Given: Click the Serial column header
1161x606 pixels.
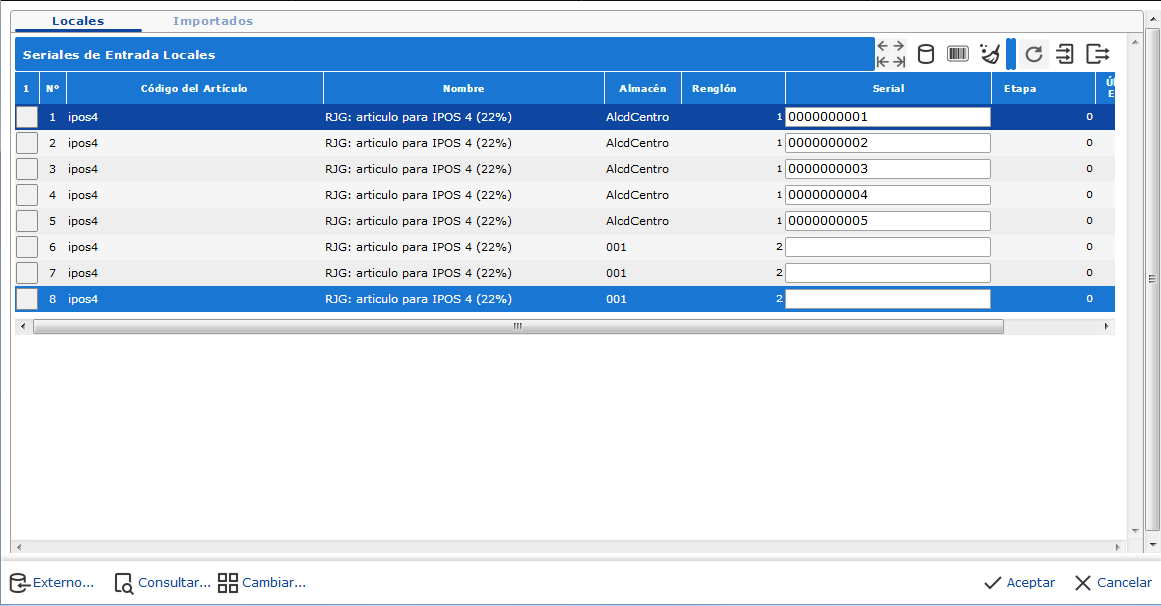Looking at the screenshot, I should 888,88.
